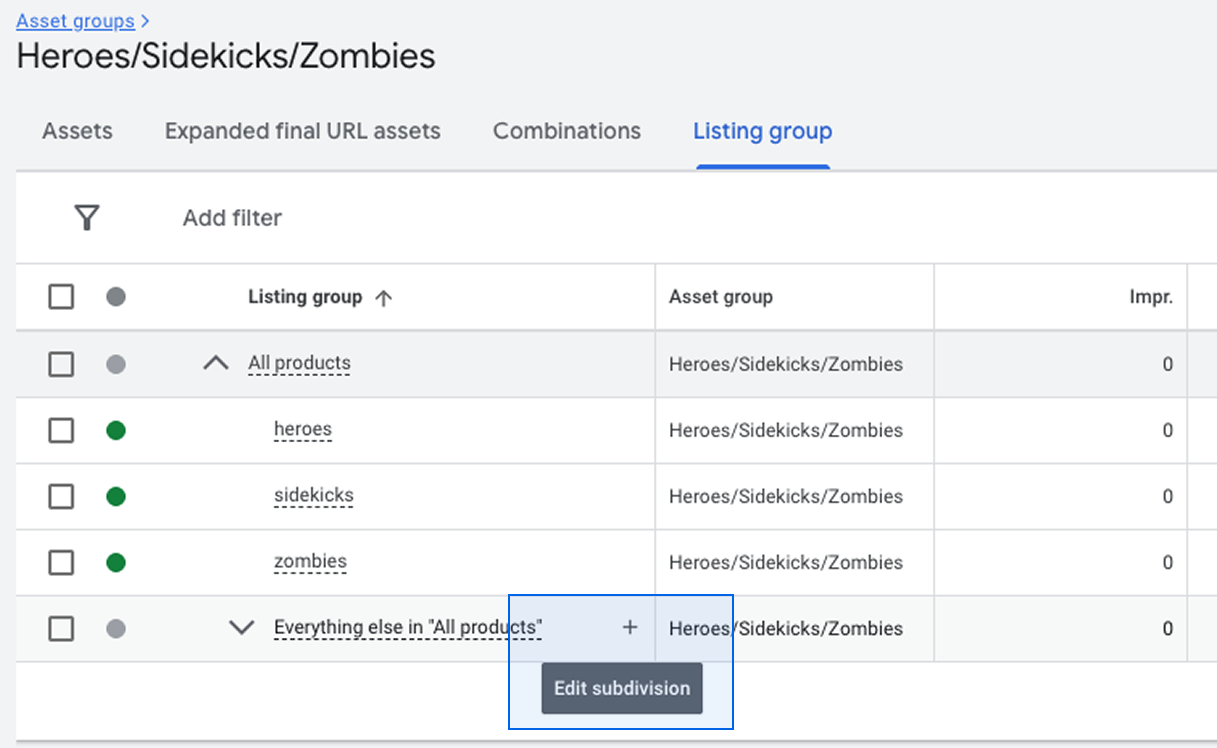Click the filter funnel icon

(87, 218)
